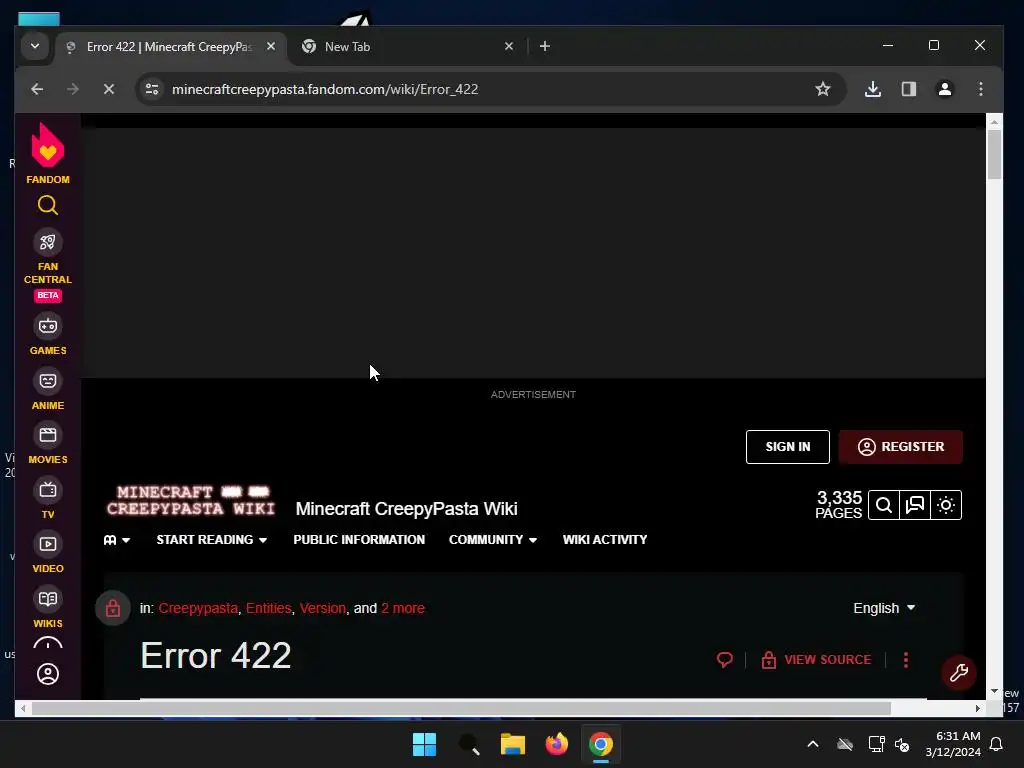Open Wiki Activity menu item
Image resolution: width=1024 pixels, height=768 pixels.
605,540
